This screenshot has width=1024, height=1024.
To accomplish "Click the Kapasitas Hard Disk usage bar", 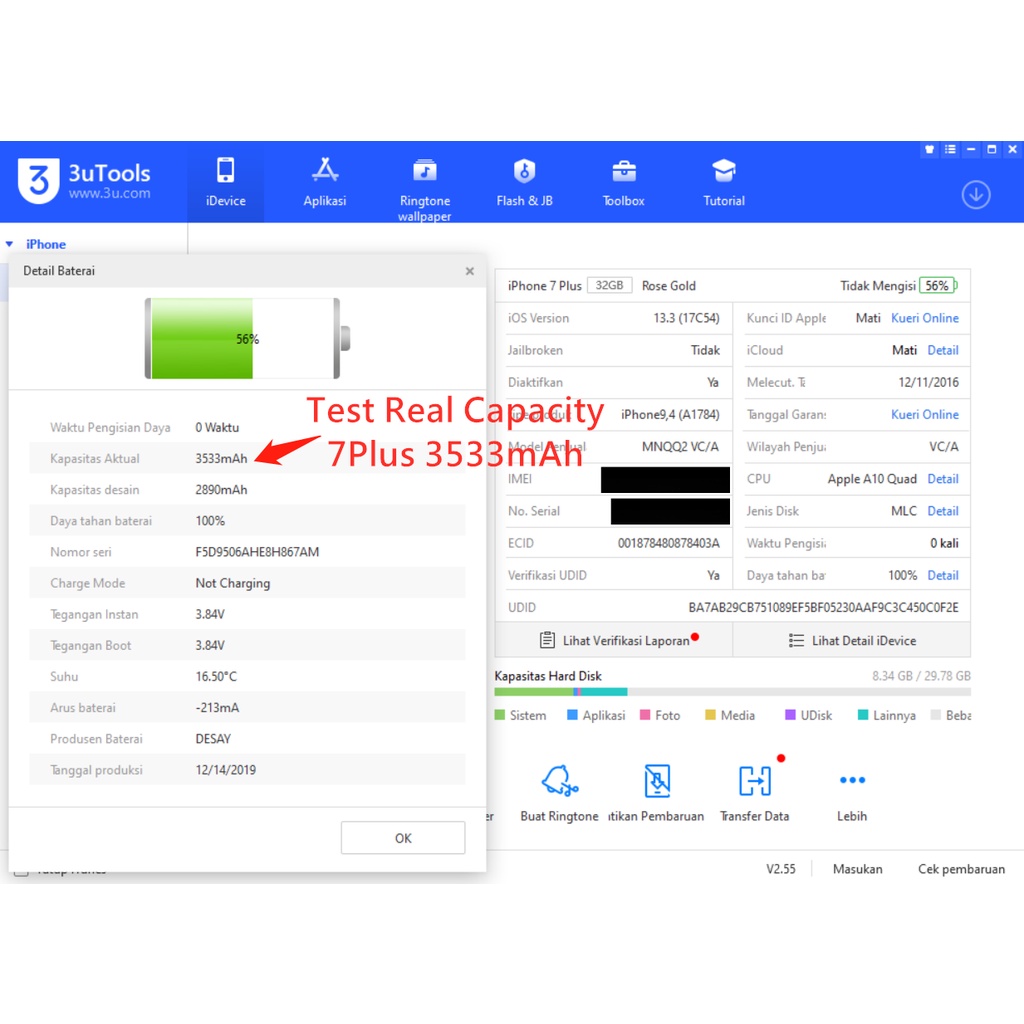I will [732, 692].
